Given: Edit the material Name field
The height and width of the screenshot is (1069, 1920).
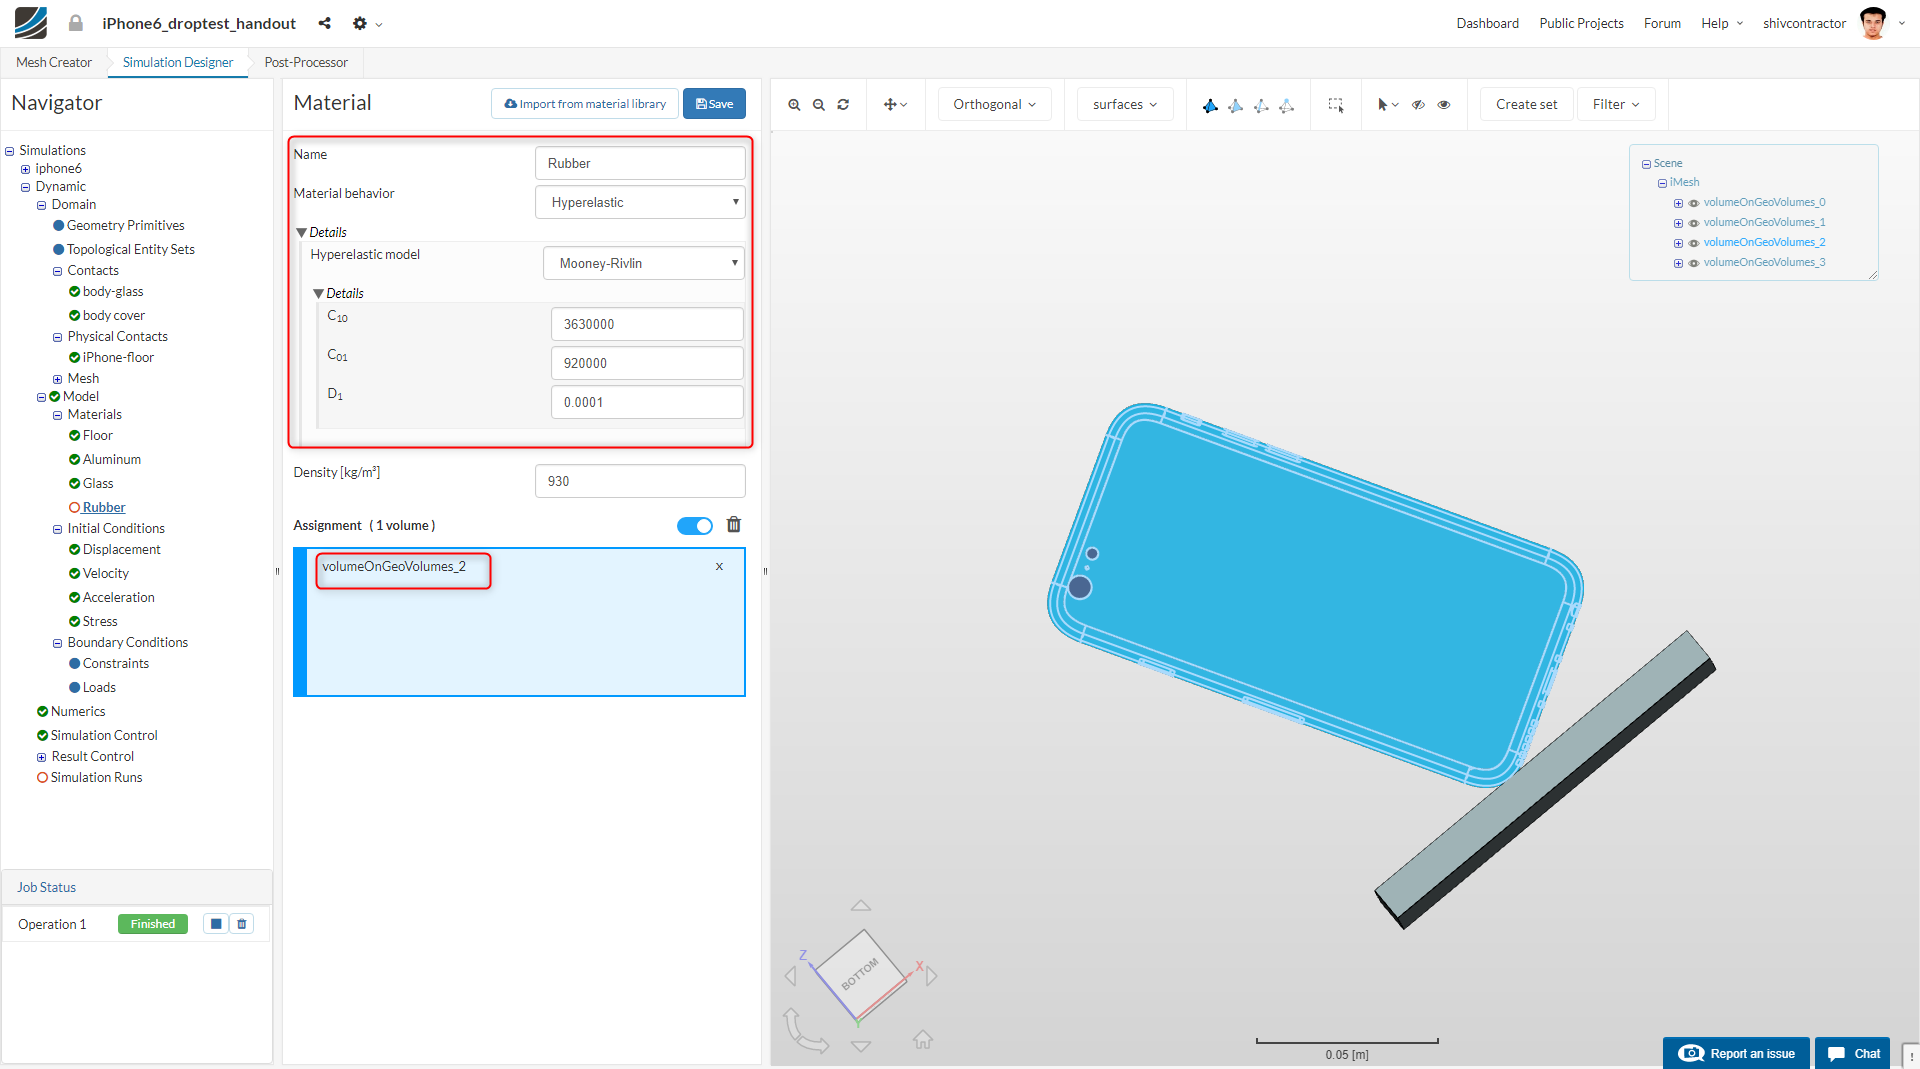Looking at the screenshot, I should point(640,163).
